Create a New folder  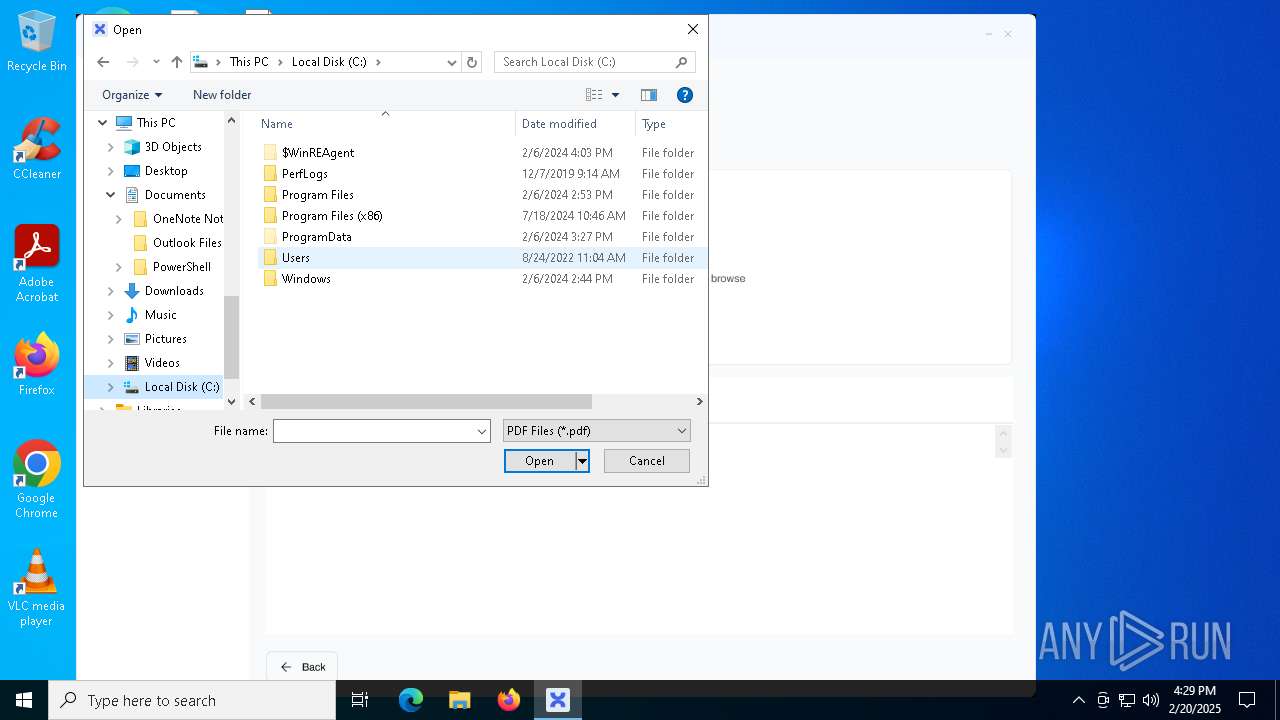tap(222, 95)
